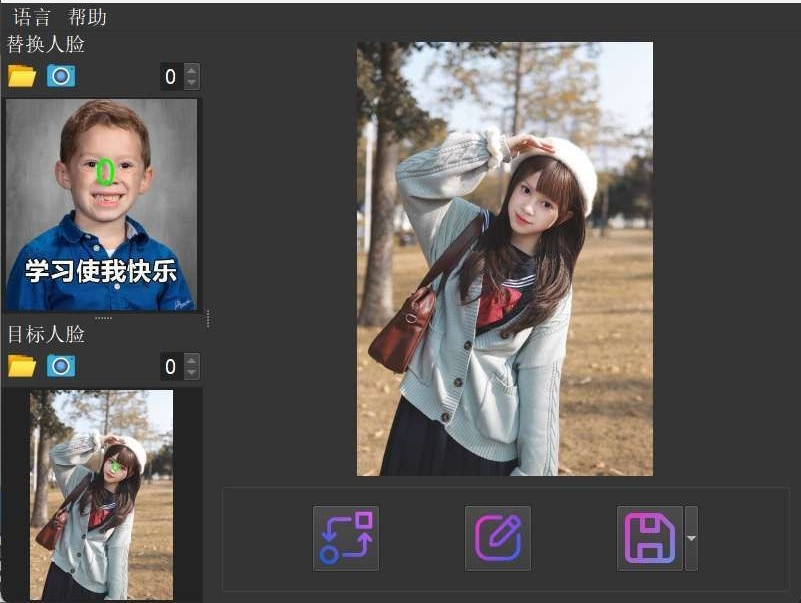Click camera icon under 替换人脸
The height and width of the screenshot is (603, 801).
pyautogui.click(x=61, y=76)
